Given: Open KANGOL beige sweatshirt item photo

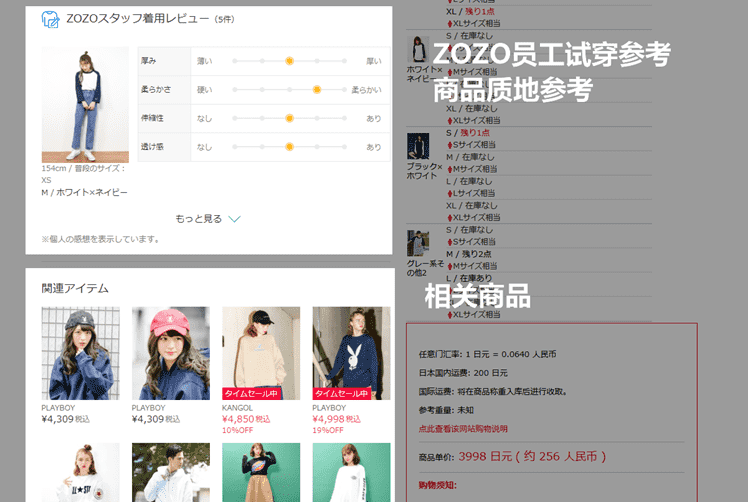Looking at the screenshot, I should click(261, 353).
